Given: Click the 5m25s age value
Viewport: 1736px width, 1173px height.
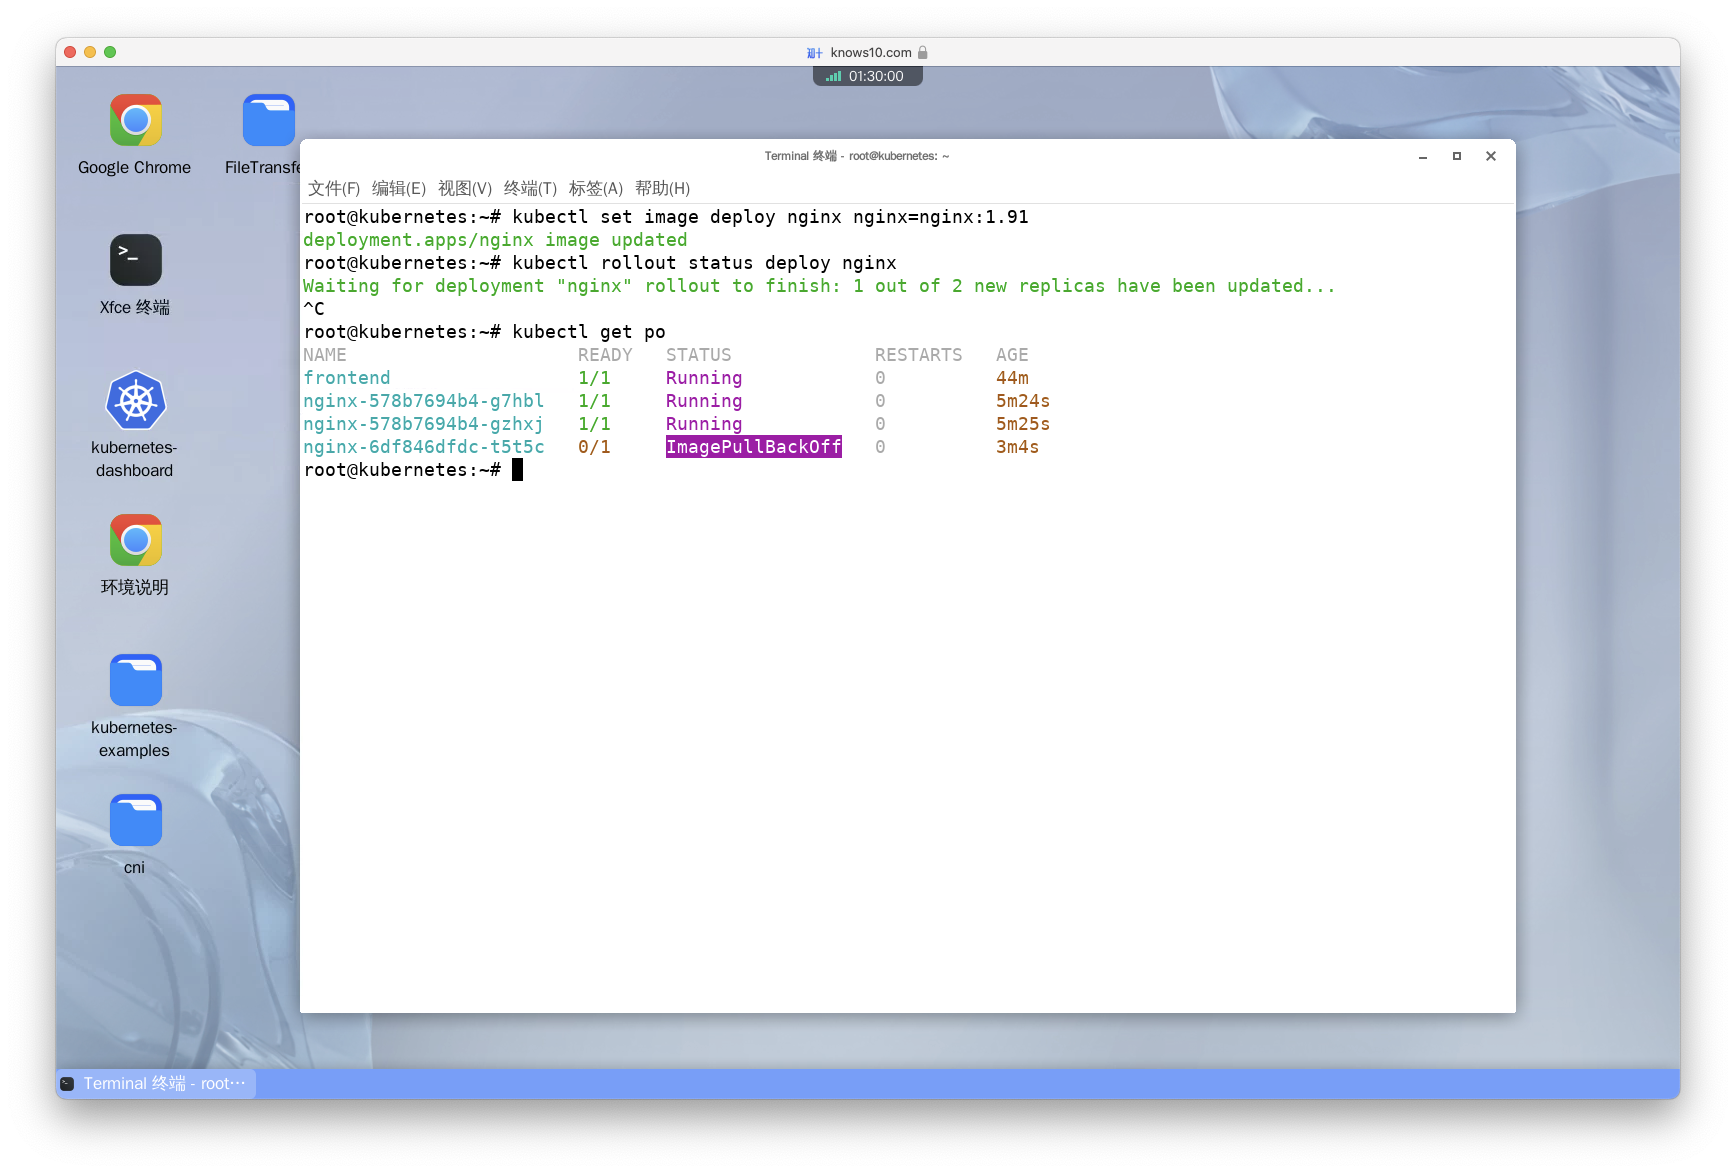Looking at the screenshot, I should 1023,424.
